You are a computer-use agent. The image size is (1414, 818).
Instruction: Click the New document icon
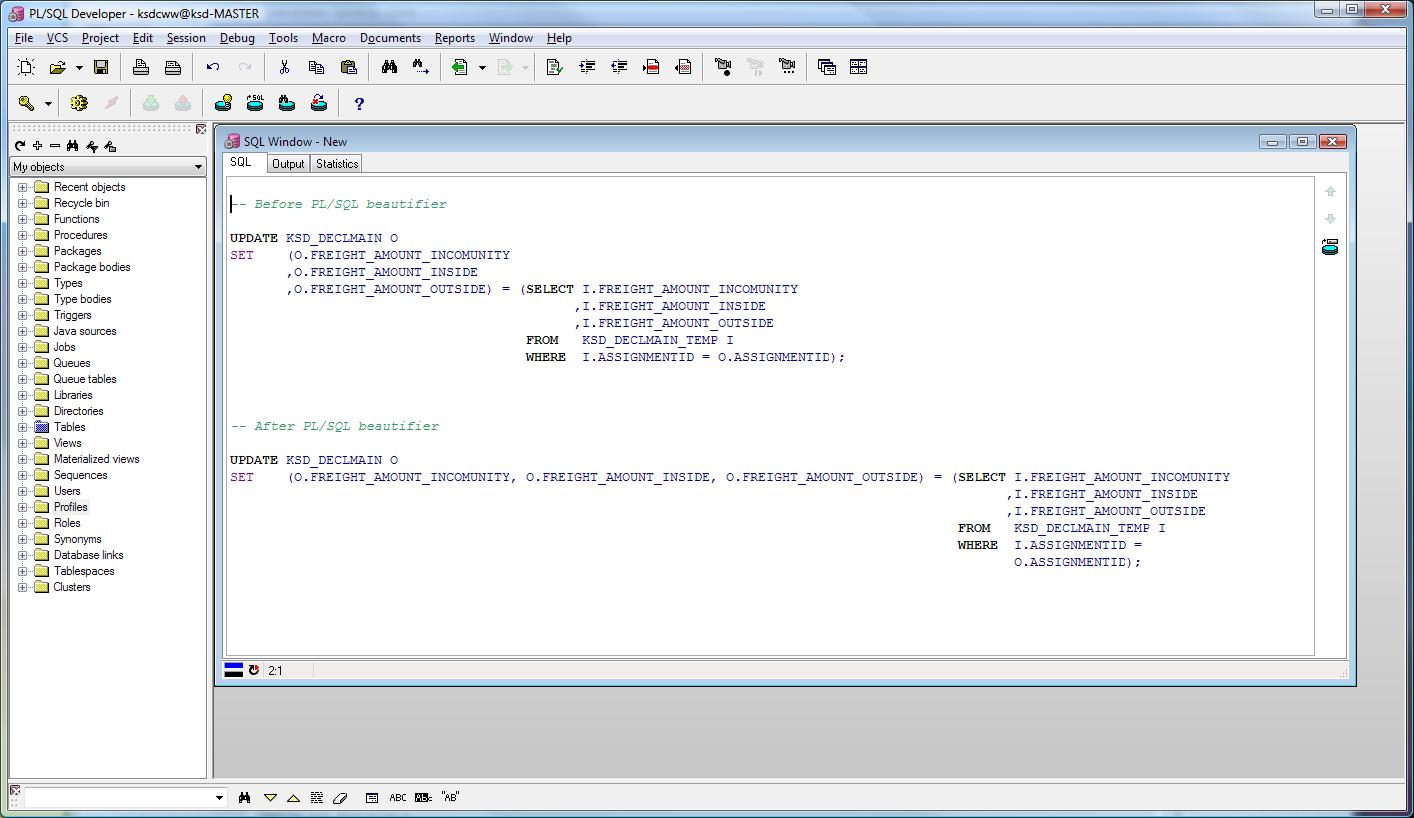(x=27, y=67)
